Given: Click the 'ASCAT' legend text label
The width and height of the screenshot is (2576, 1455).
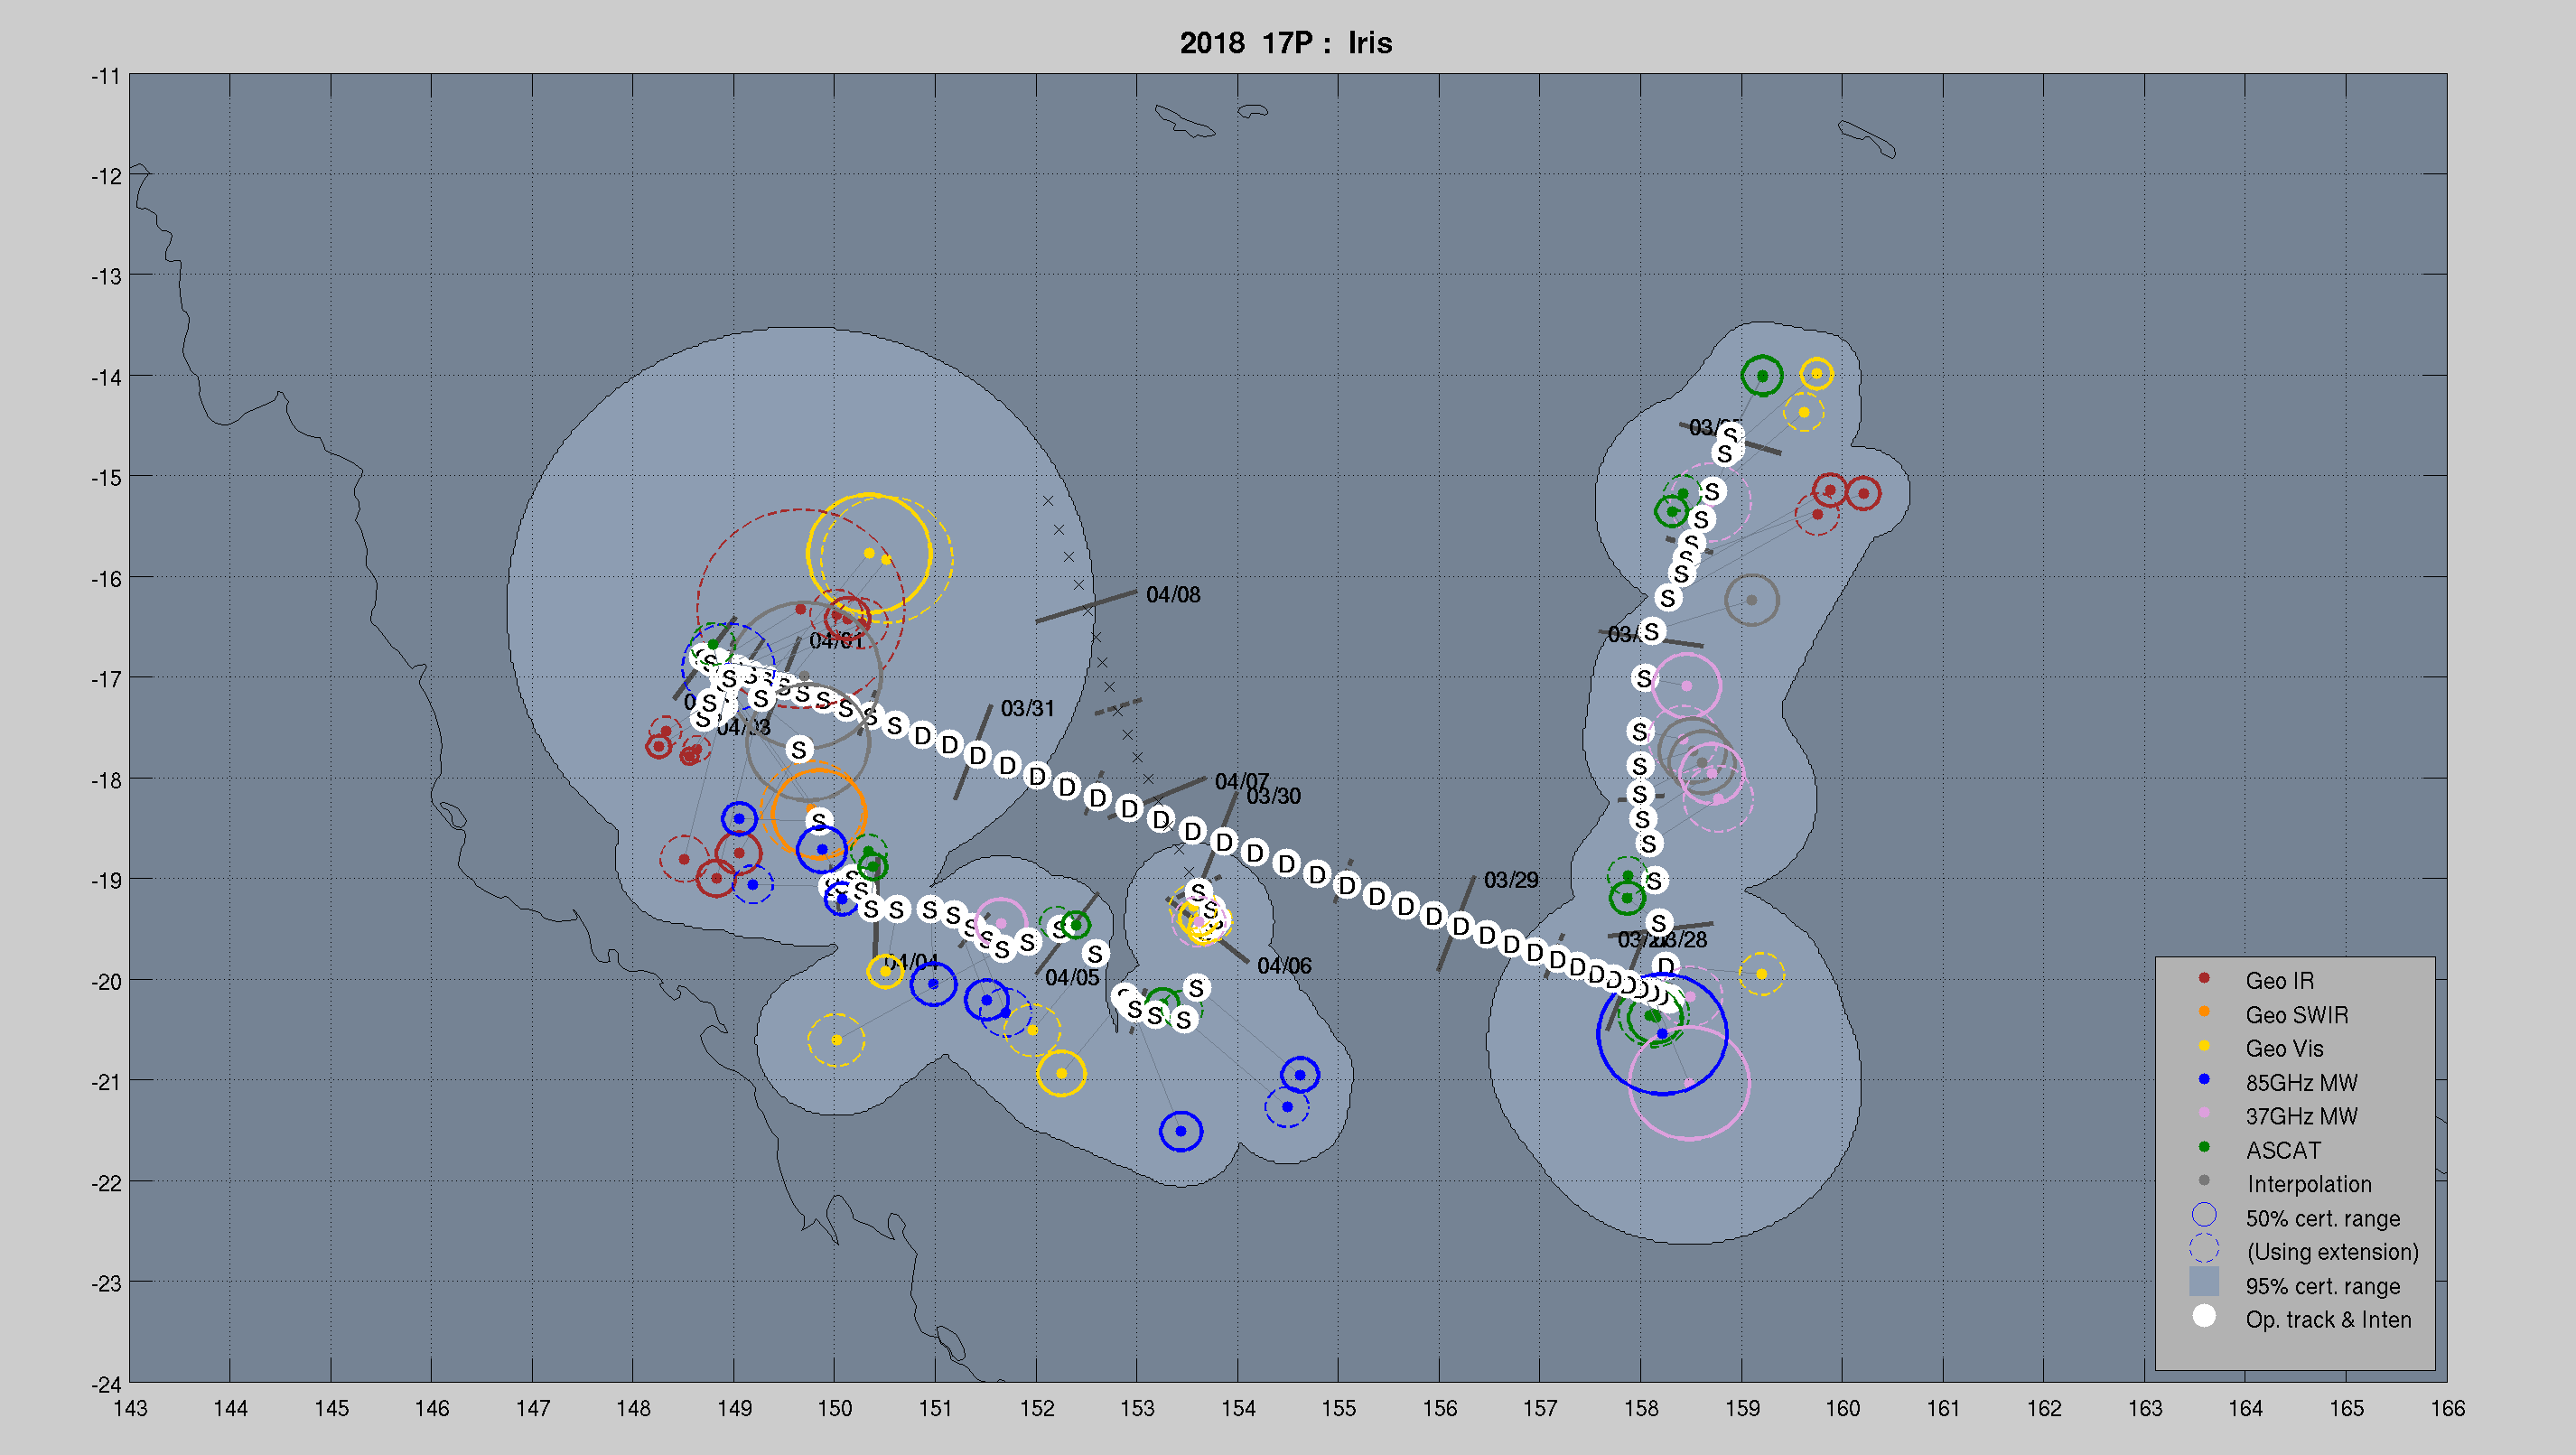Looking at the screenshot, I should (x=2283, y=1151).
